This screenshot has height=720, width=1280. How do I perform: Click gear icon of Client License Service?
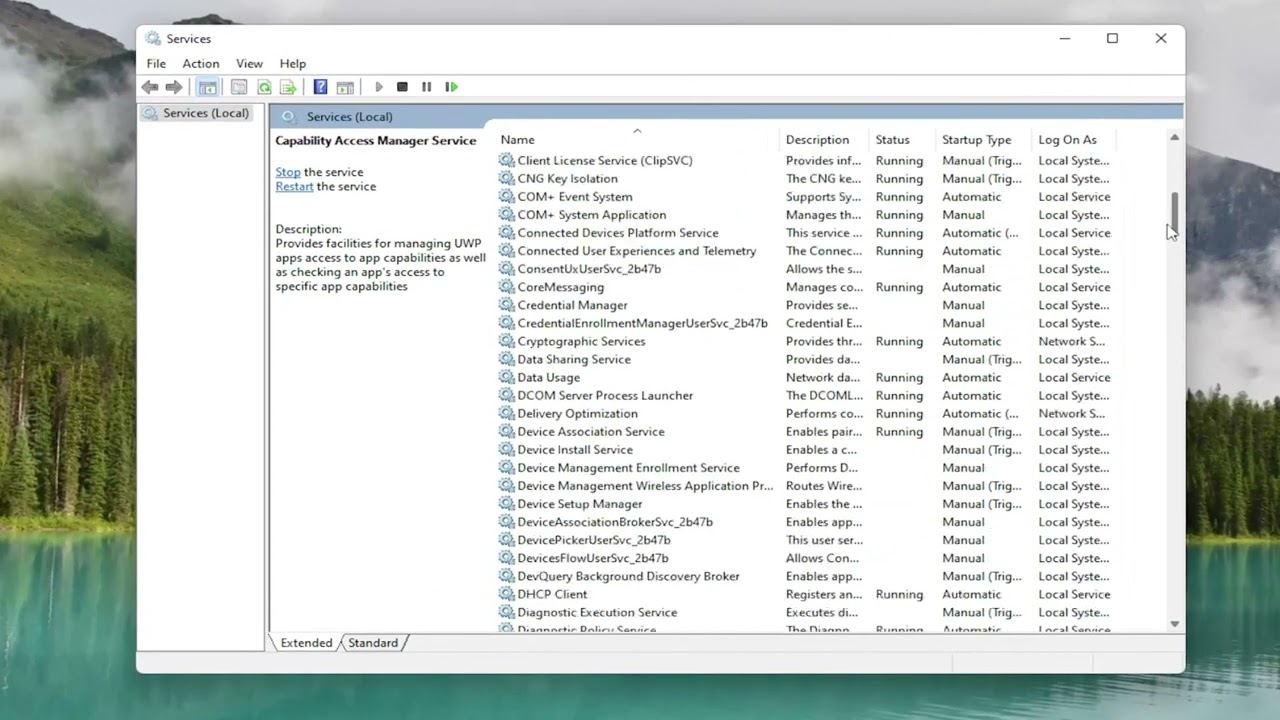(x=507, y=160)
